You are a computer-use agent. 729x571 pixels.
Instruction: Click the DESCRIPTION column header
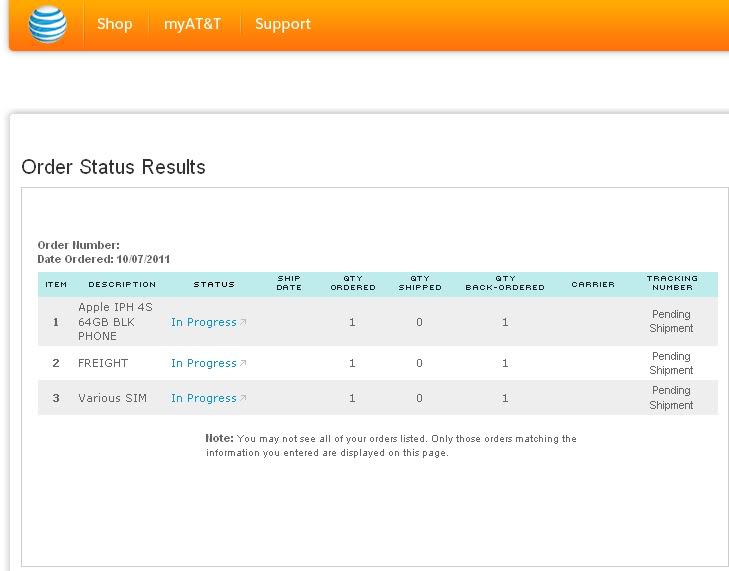click(x=122, y=284)
